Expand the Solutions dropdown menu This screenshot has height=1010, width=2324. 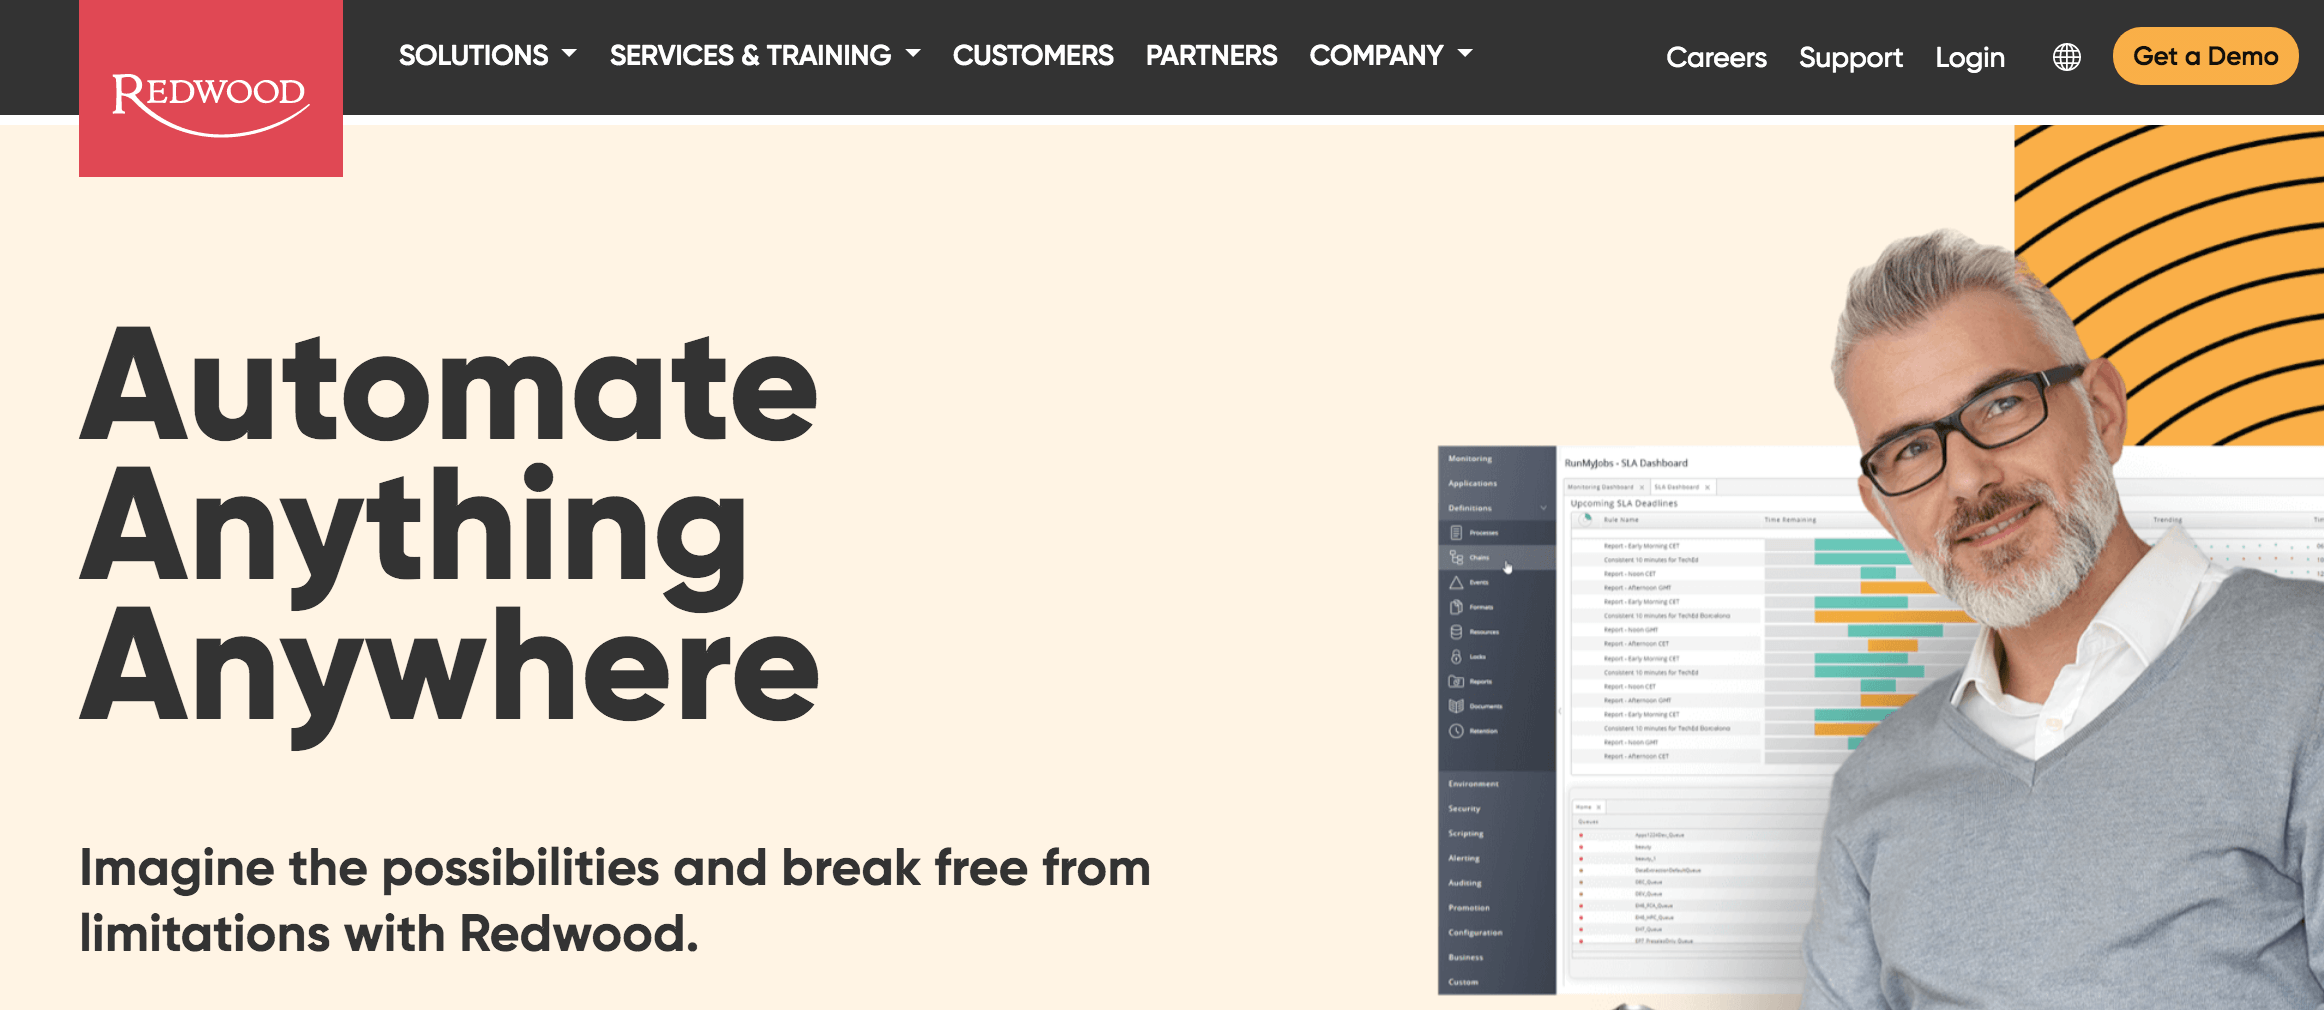pyautogui.click(x=487, y=55)
